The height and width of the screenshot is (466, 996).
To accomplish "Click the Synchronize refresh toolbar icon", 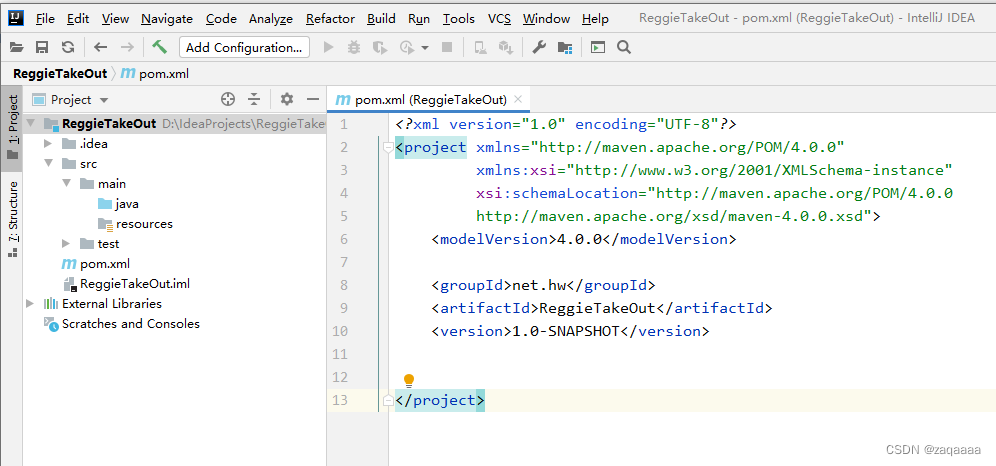I will (67, 47).
